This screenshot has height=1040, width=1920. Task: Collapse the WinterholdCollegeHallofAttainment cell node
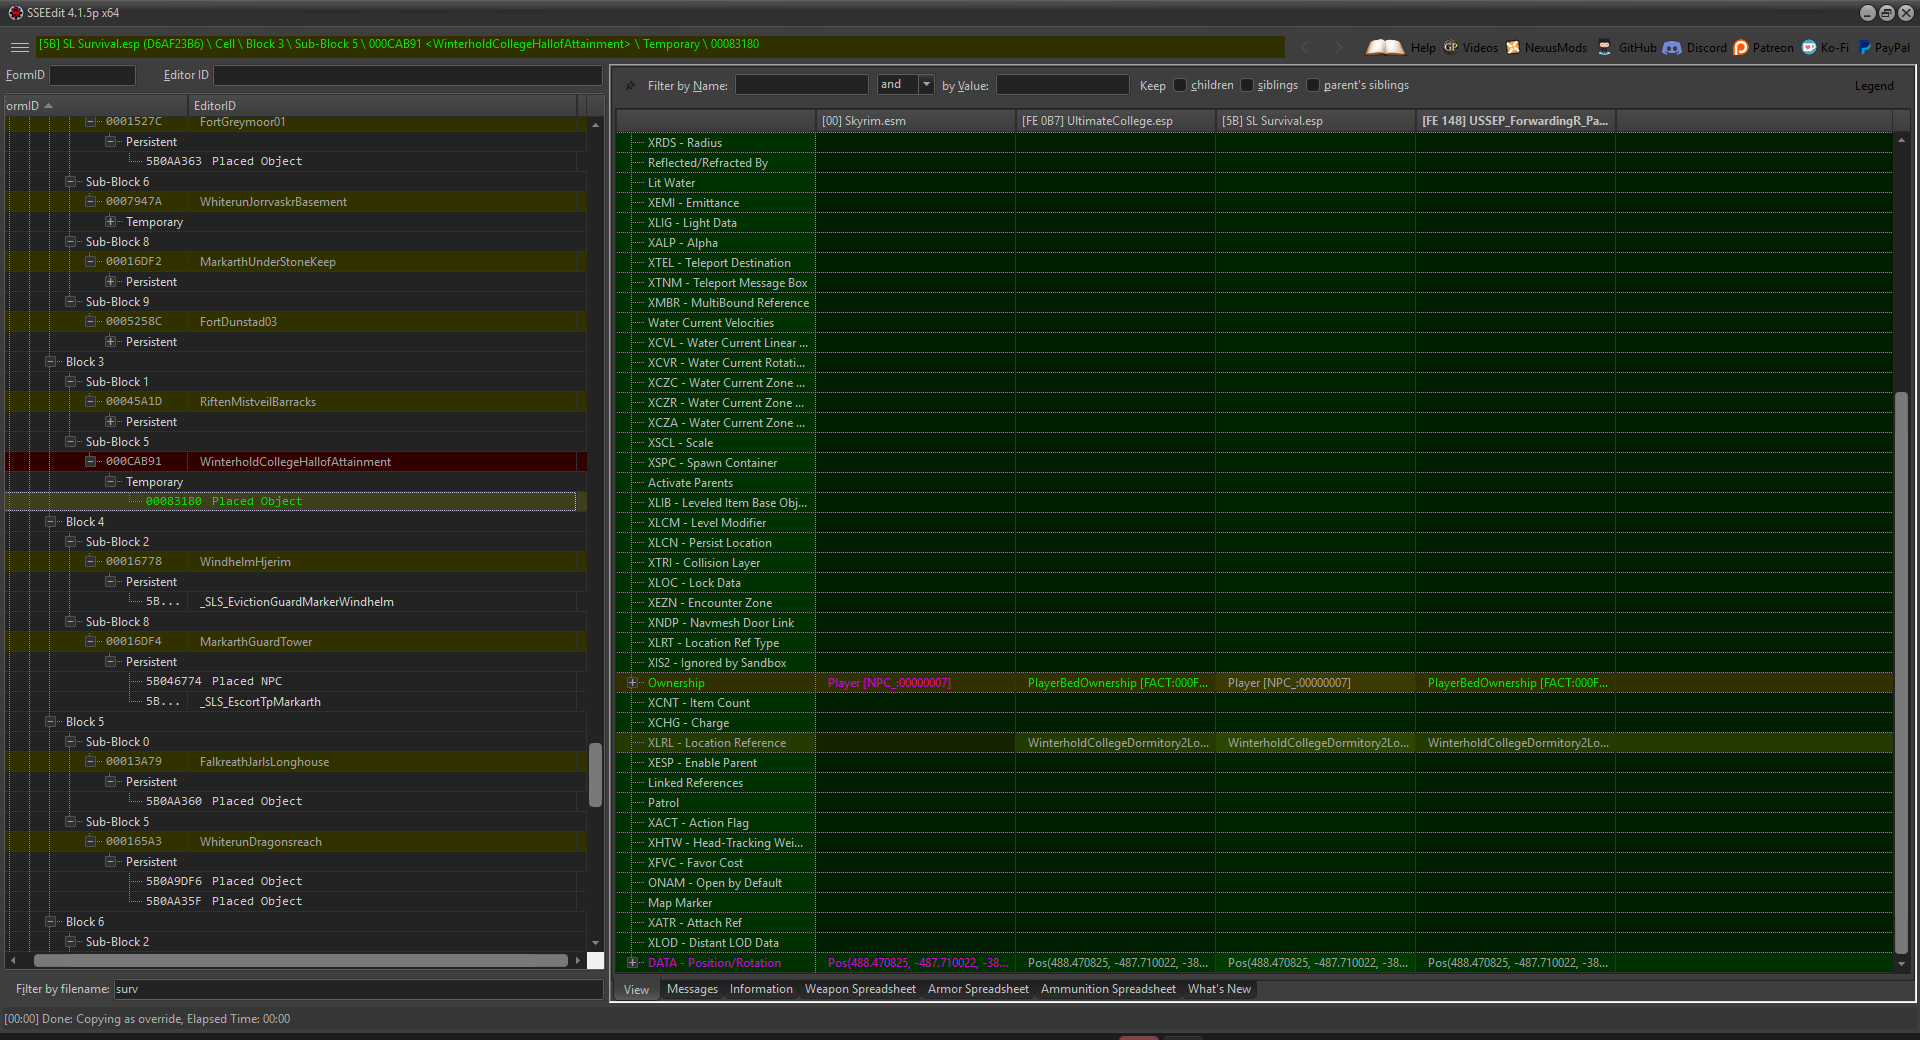[91, 462]
